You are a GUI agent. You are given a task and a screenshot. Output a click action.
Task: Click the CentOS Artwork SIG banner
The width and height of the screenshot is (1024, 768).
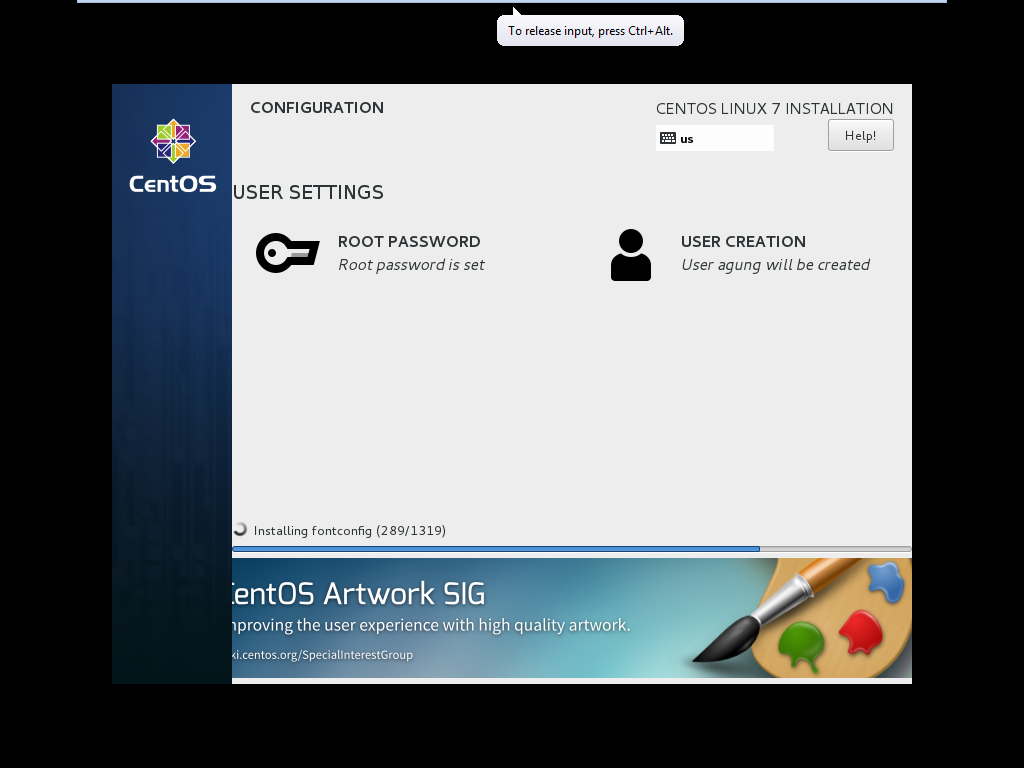571,618
